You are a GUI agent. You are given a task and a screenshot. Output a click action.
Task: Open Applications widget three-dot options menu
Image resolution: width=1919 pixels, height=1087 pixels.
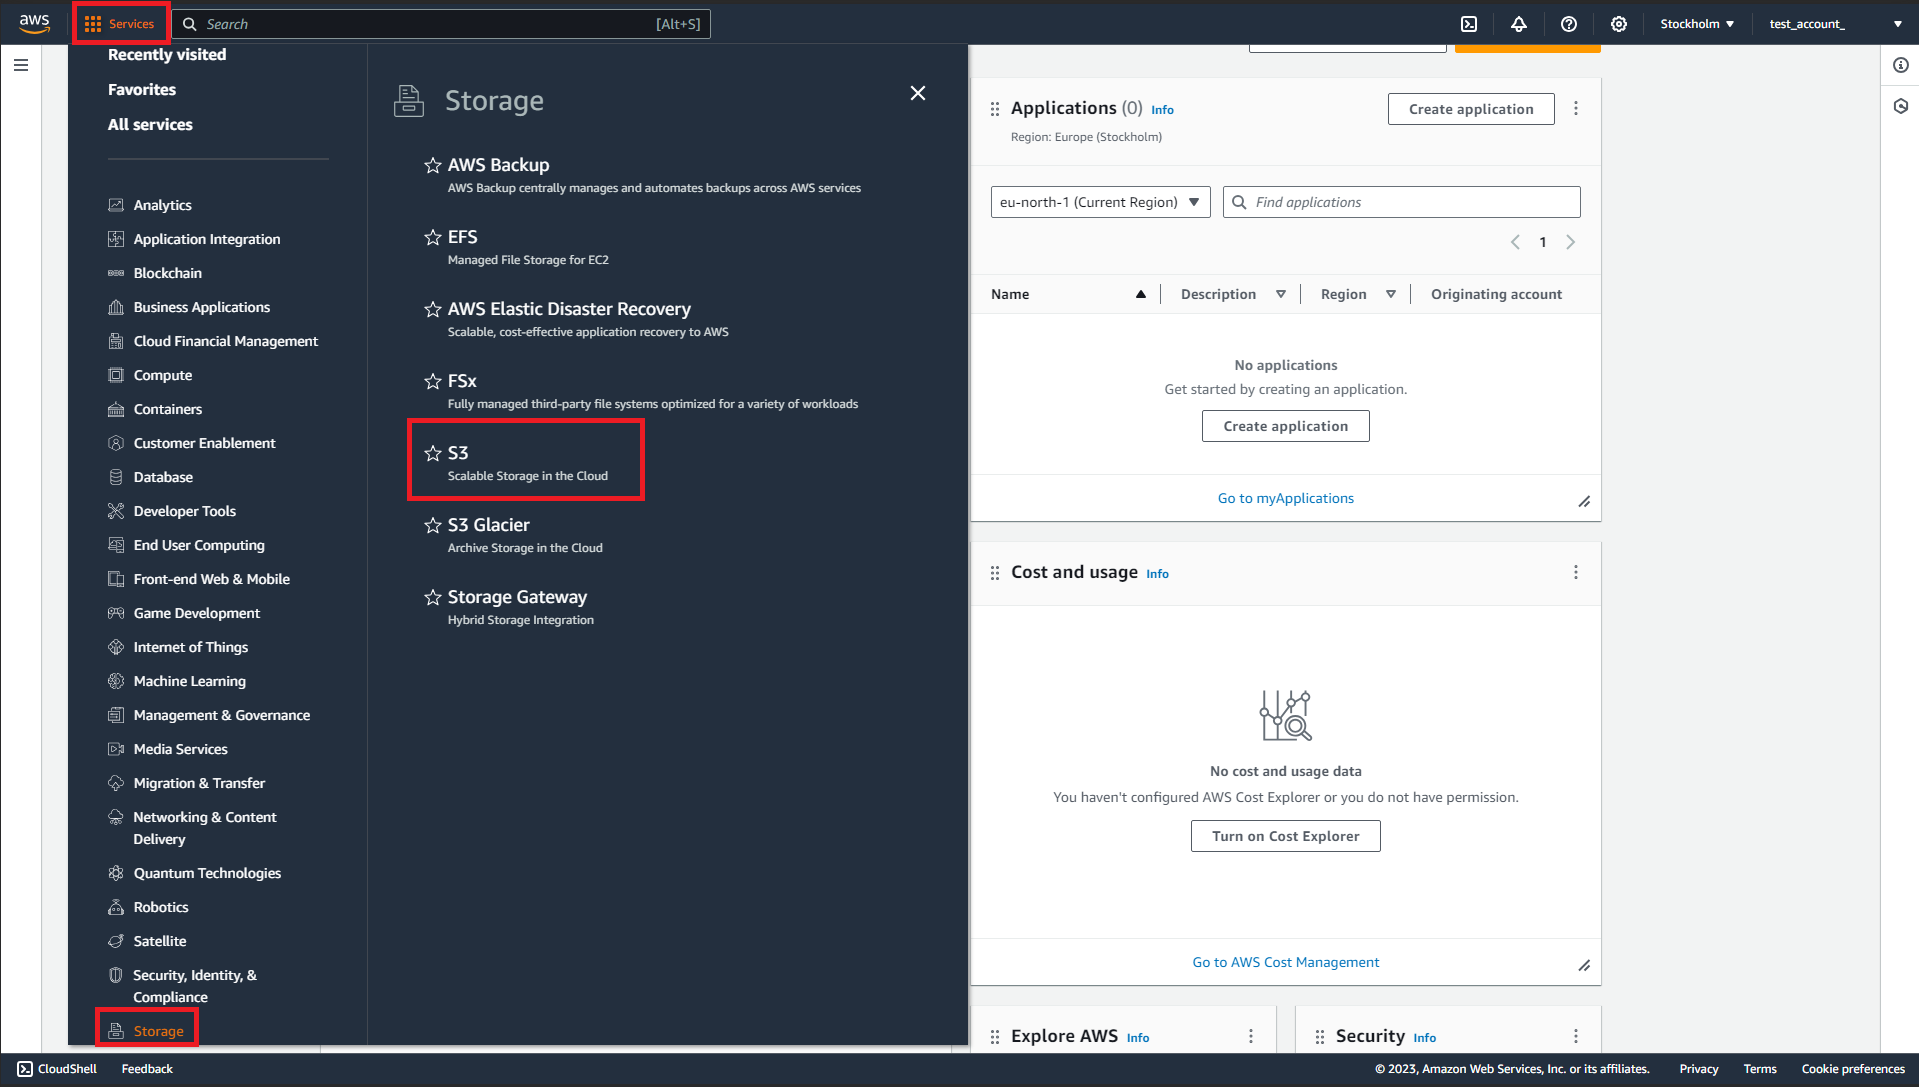[x=1575, y=109]
